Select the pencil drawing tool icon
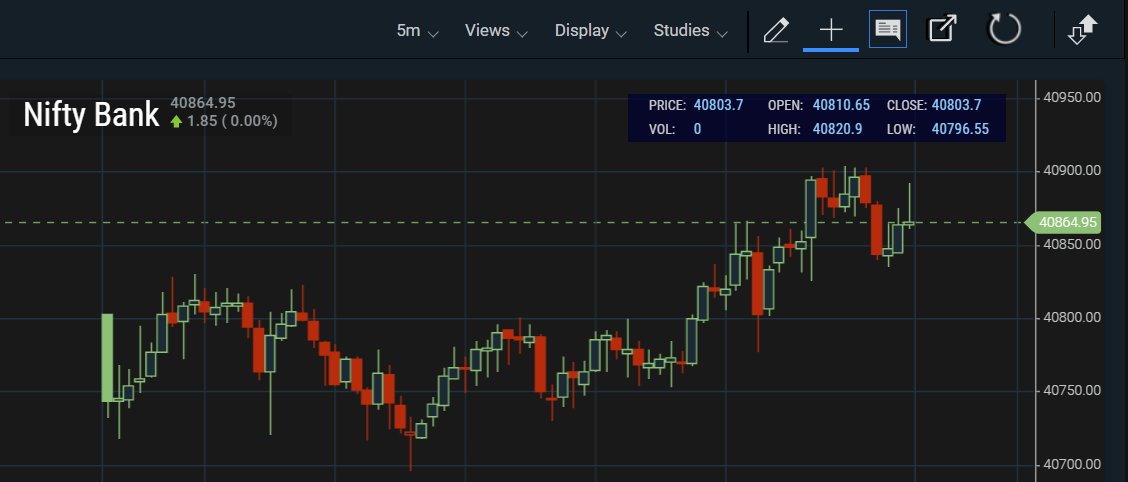Image resolution: width=1128 pixels, height=482 pixels. coord(776,30)
